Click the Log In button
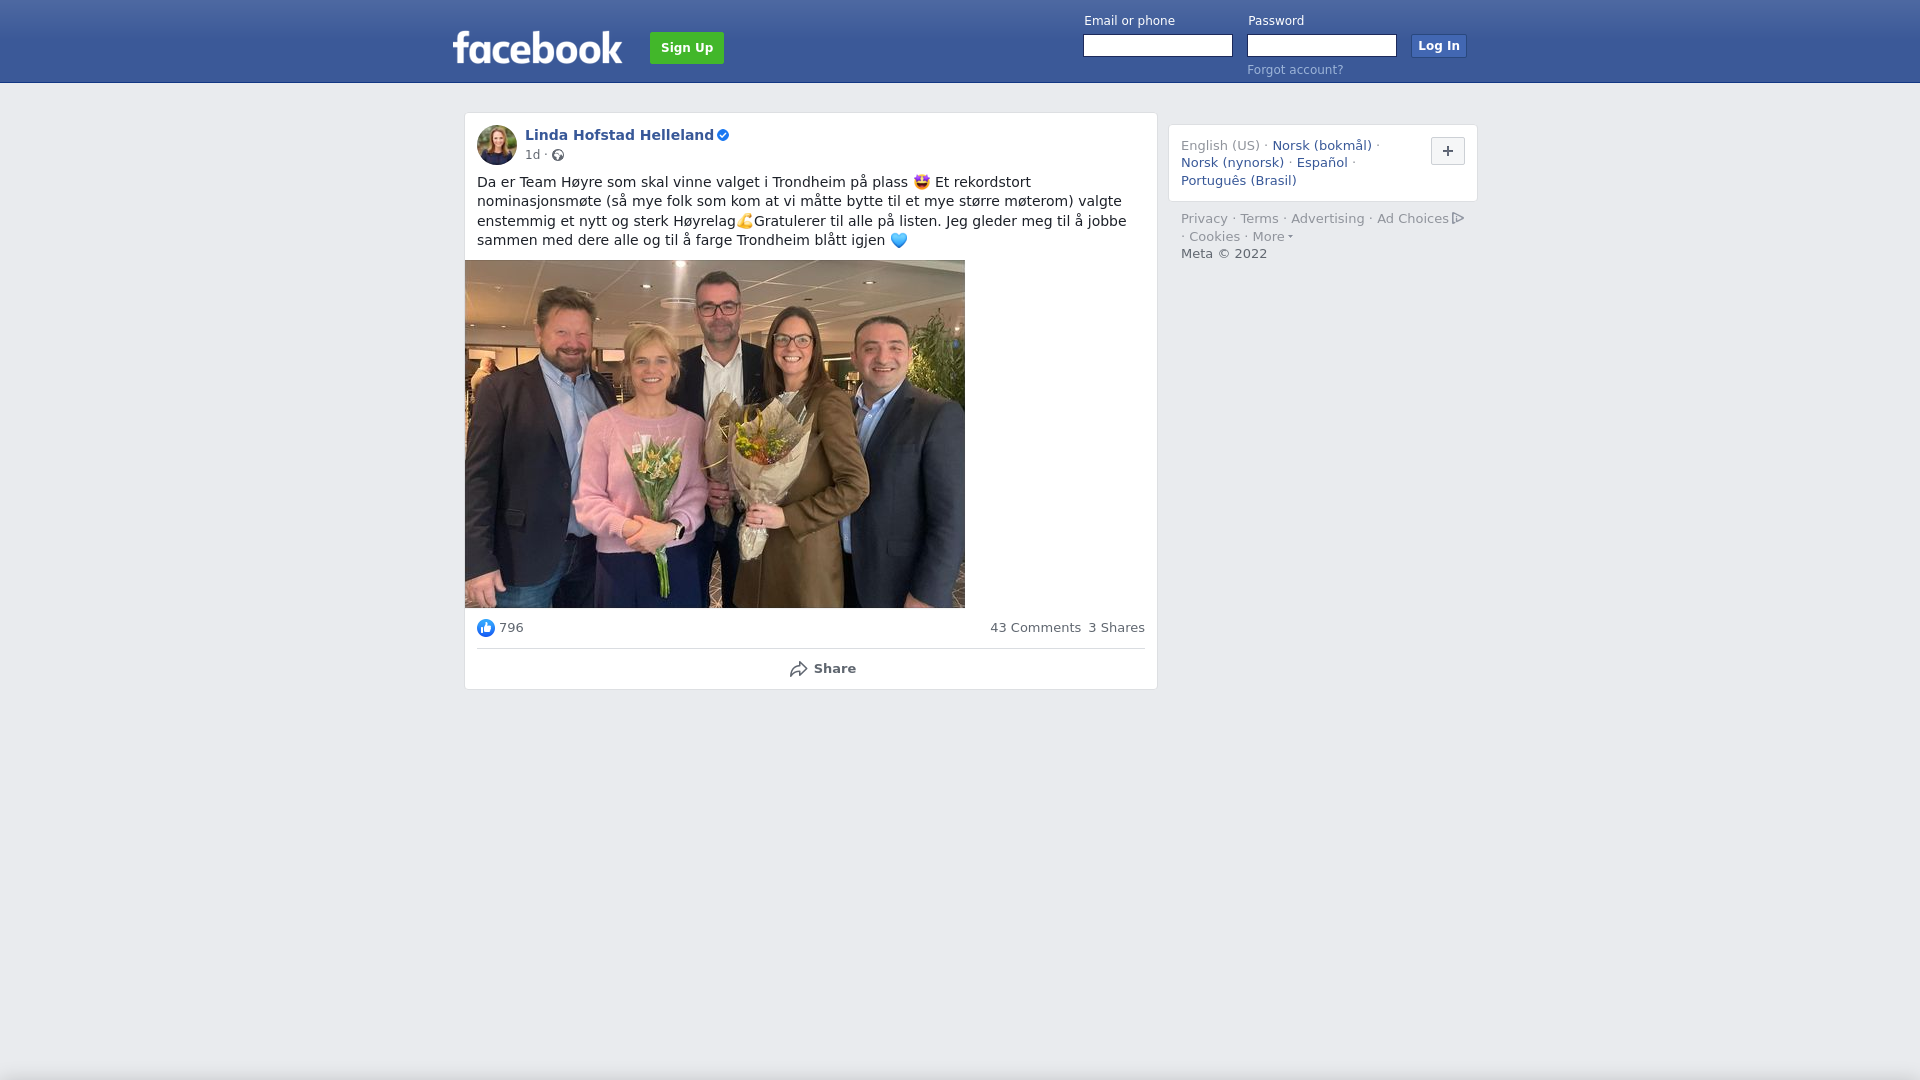 click(x=1439, y=46)
